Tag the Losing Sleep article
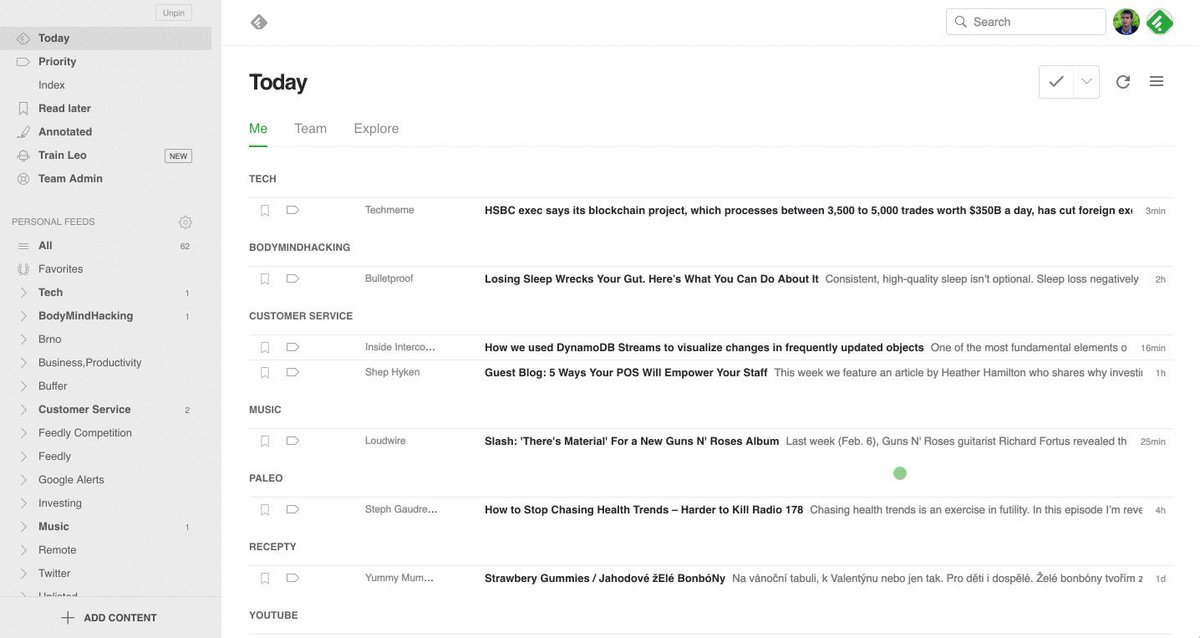This screenshot has width=1200, height=638. (293, 279)
